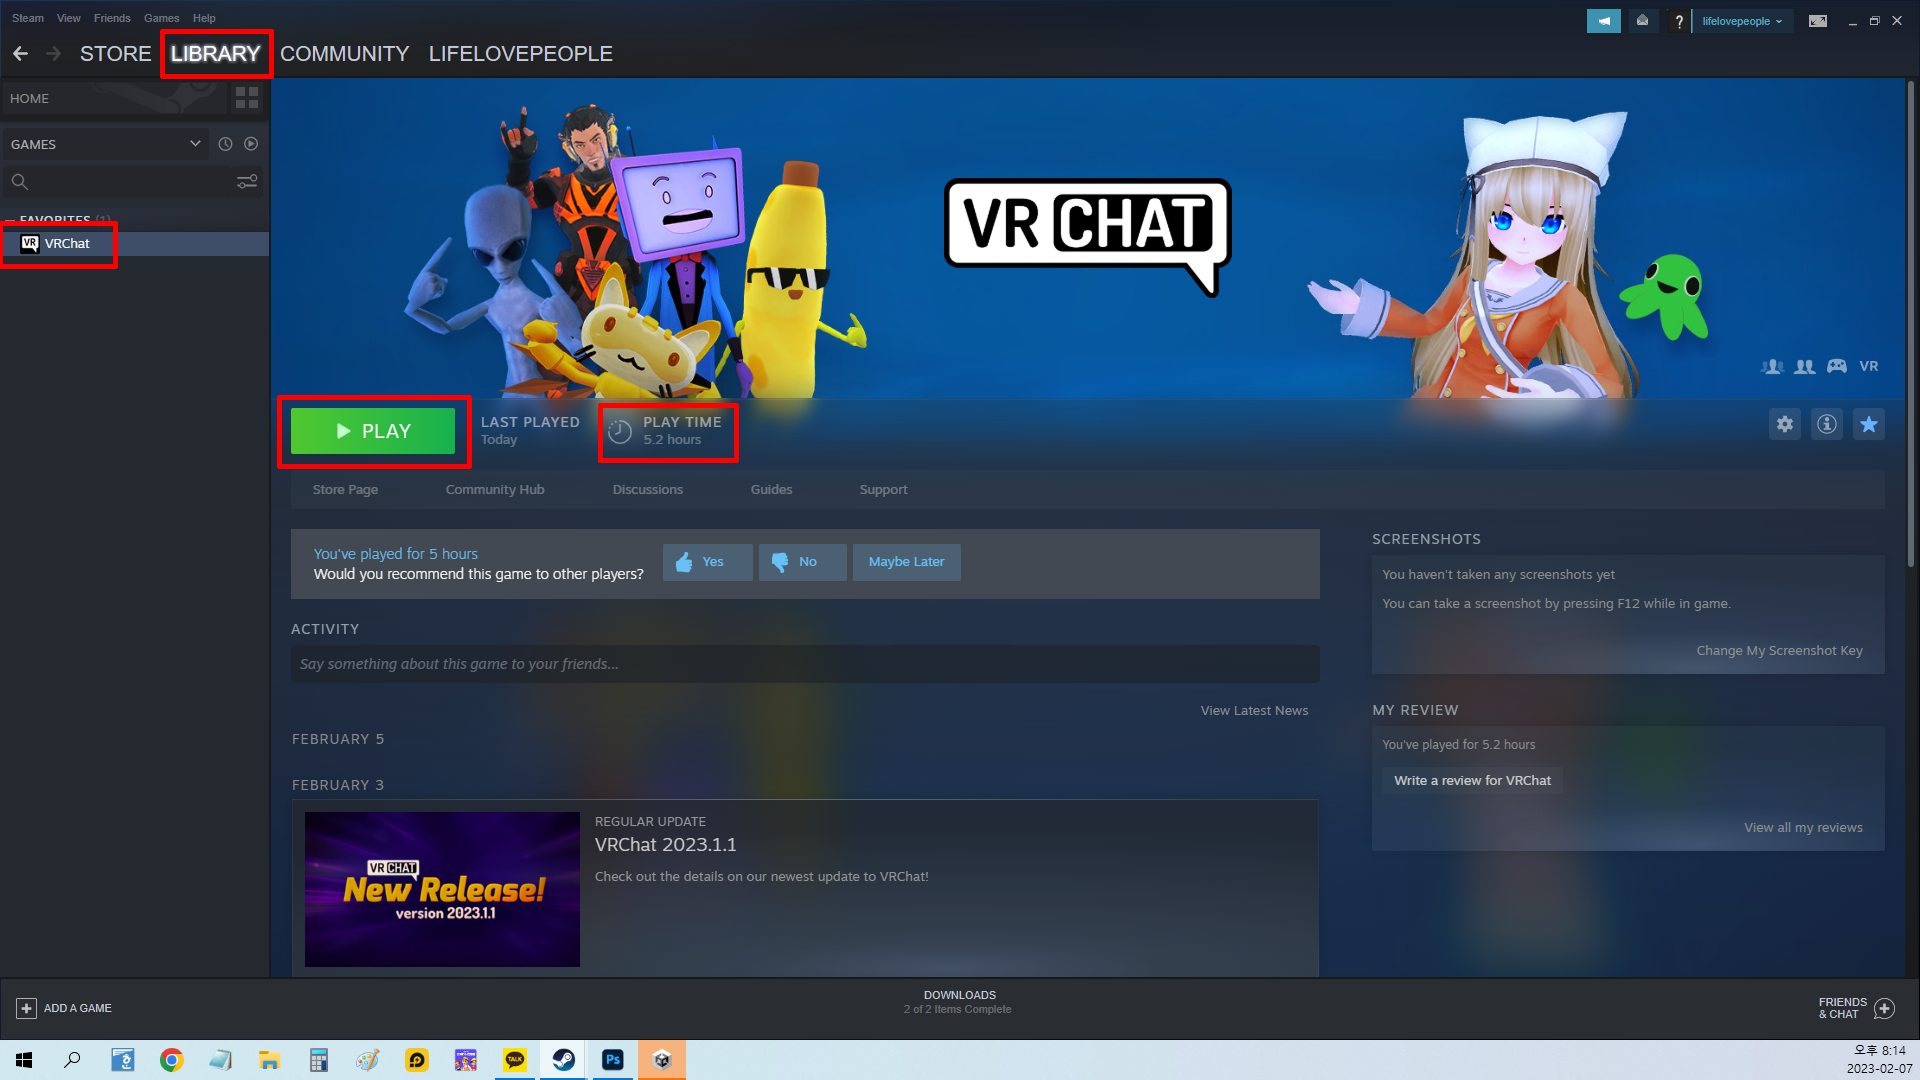
Task: Go back with the left arrow
Action: 21,54
